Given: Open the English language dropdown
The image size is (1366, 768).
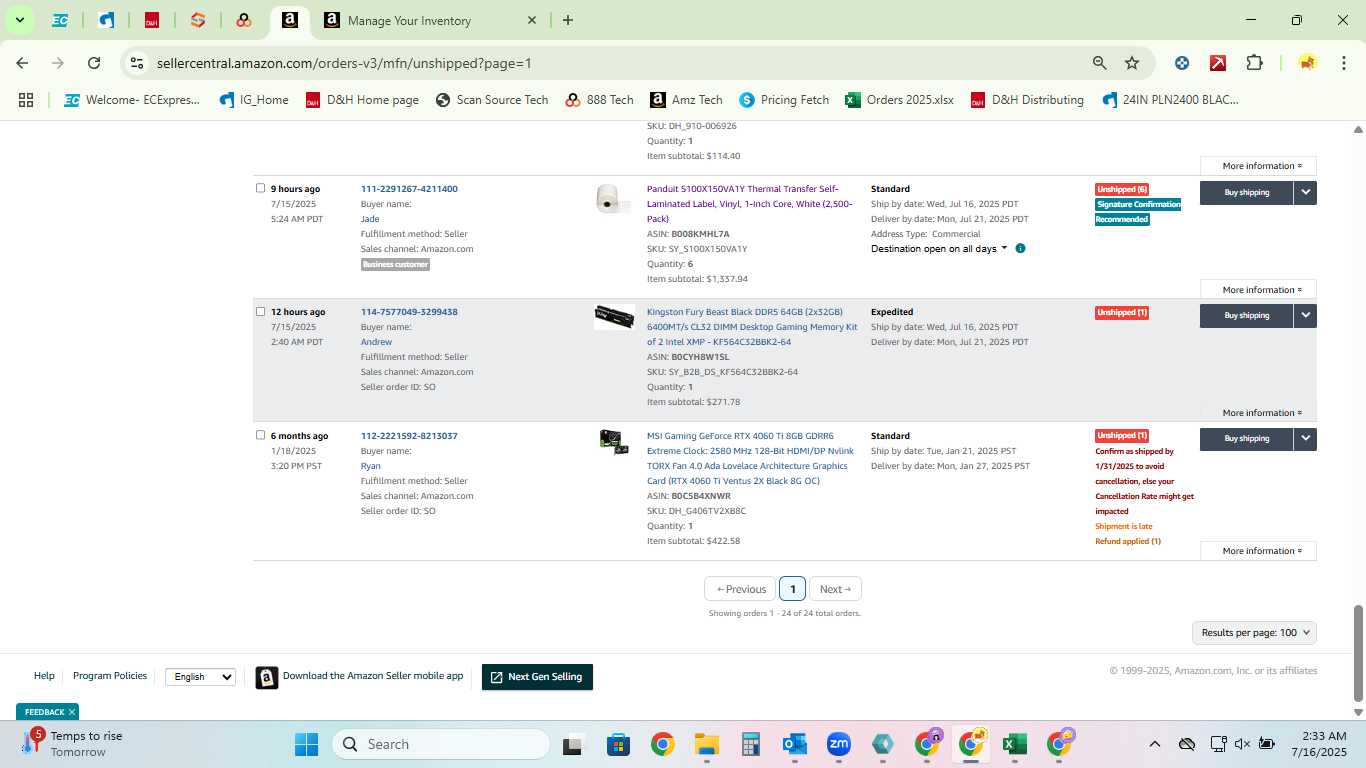Looking at the screenshot, I should pyautogui.click(x=200, y=677).
